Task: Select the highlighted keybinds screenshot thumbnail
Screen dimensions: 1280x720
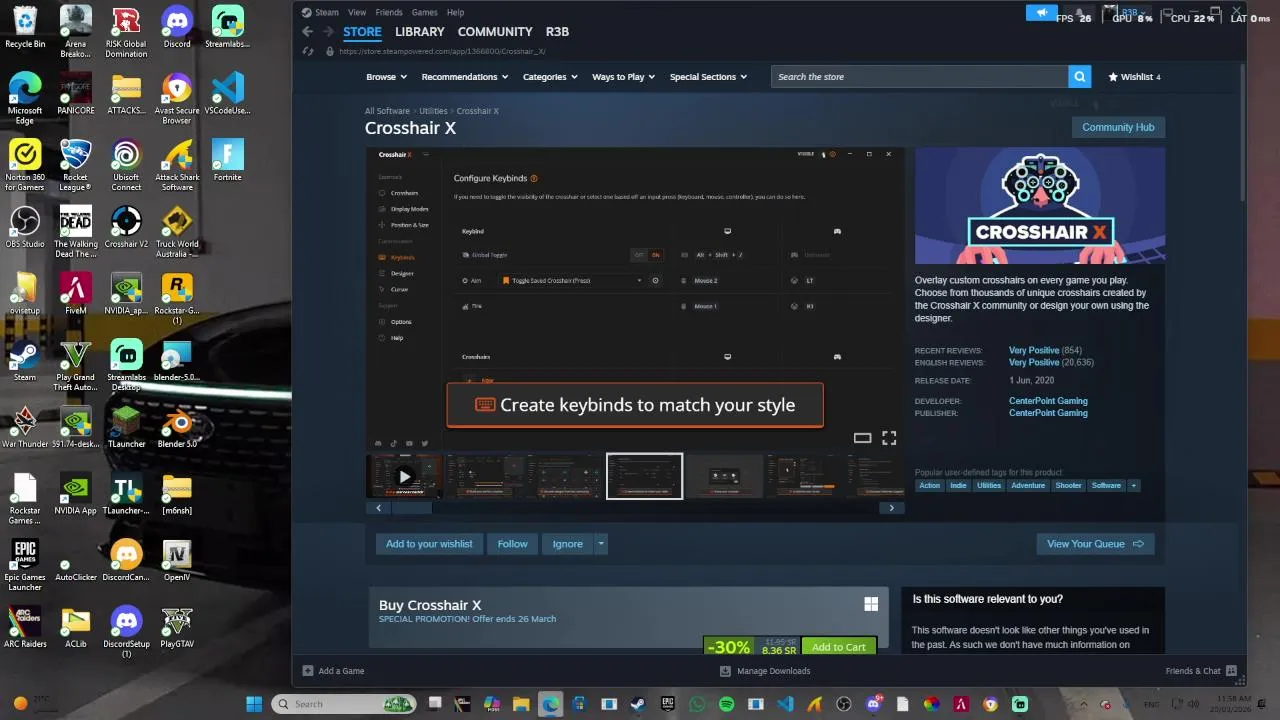Action: coord(644,476)
